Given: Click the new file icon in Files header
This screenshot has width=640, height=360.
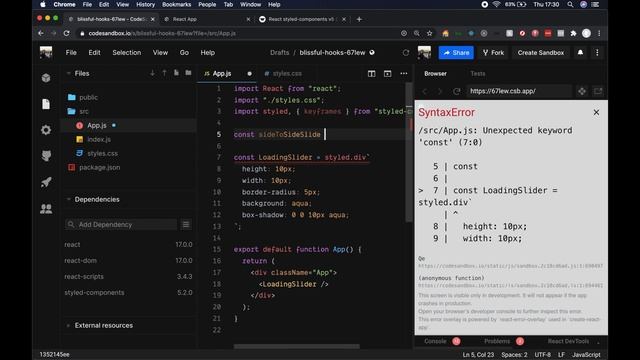Looking at the screenshot, I should pyautogui.click(x=176, y=73).
